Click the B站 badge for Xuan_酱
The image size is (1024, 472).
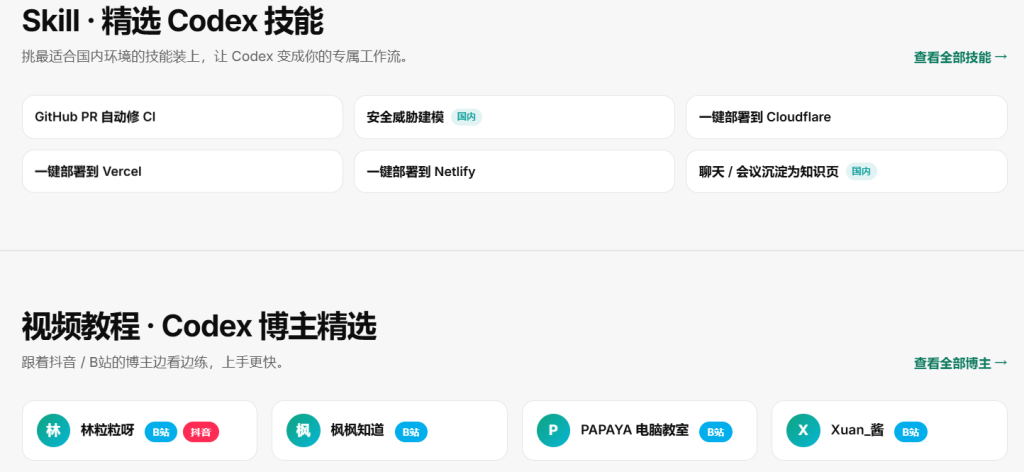910,432
